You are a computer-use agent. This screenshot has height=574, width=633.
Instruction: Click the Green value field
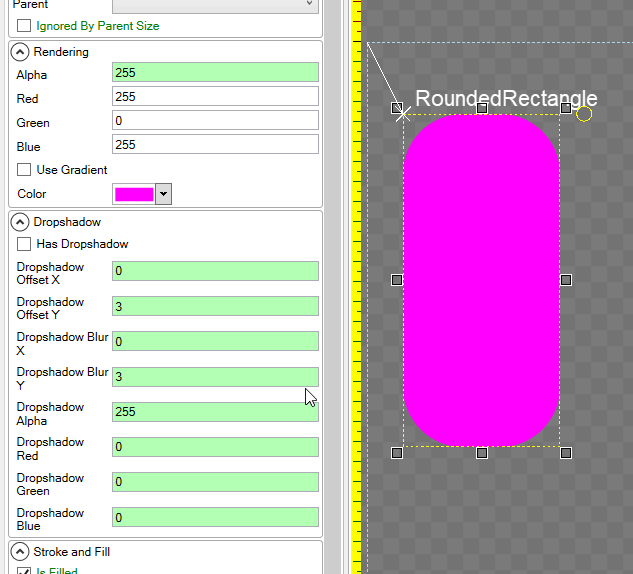216,120
